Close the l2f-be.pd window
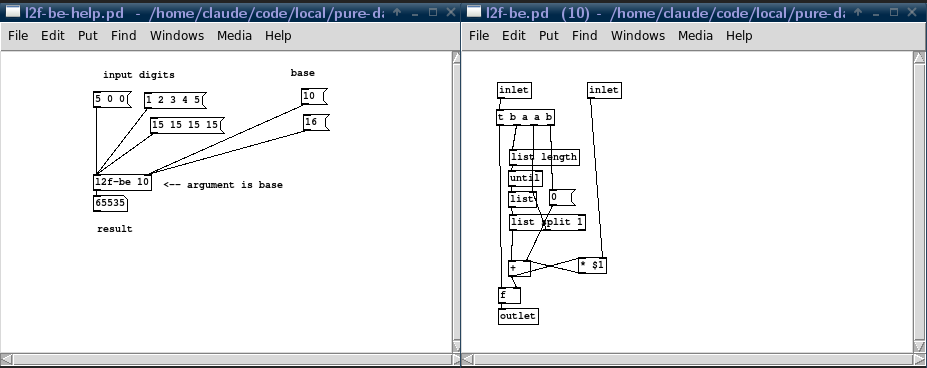Viewport: 927px width, 368px height. tap(912, 12)
